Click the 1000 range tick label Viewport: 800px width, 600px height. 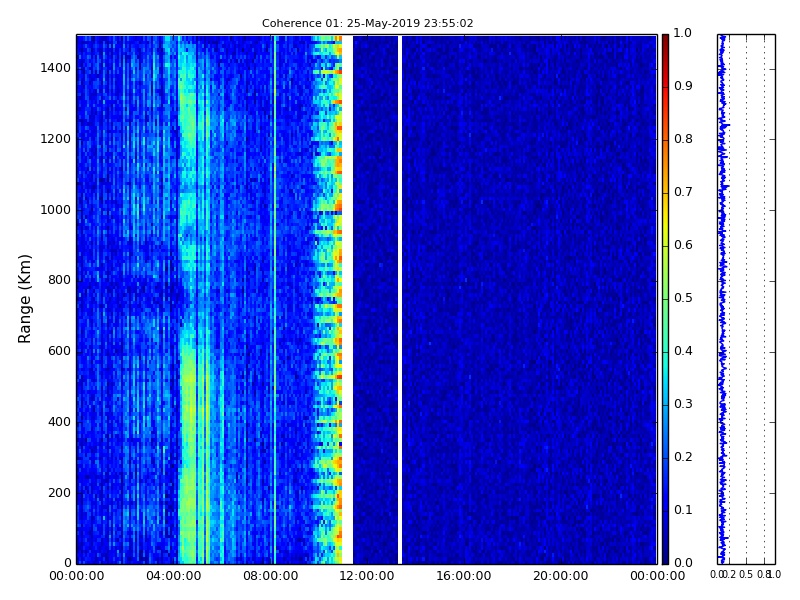coord(55,210)
